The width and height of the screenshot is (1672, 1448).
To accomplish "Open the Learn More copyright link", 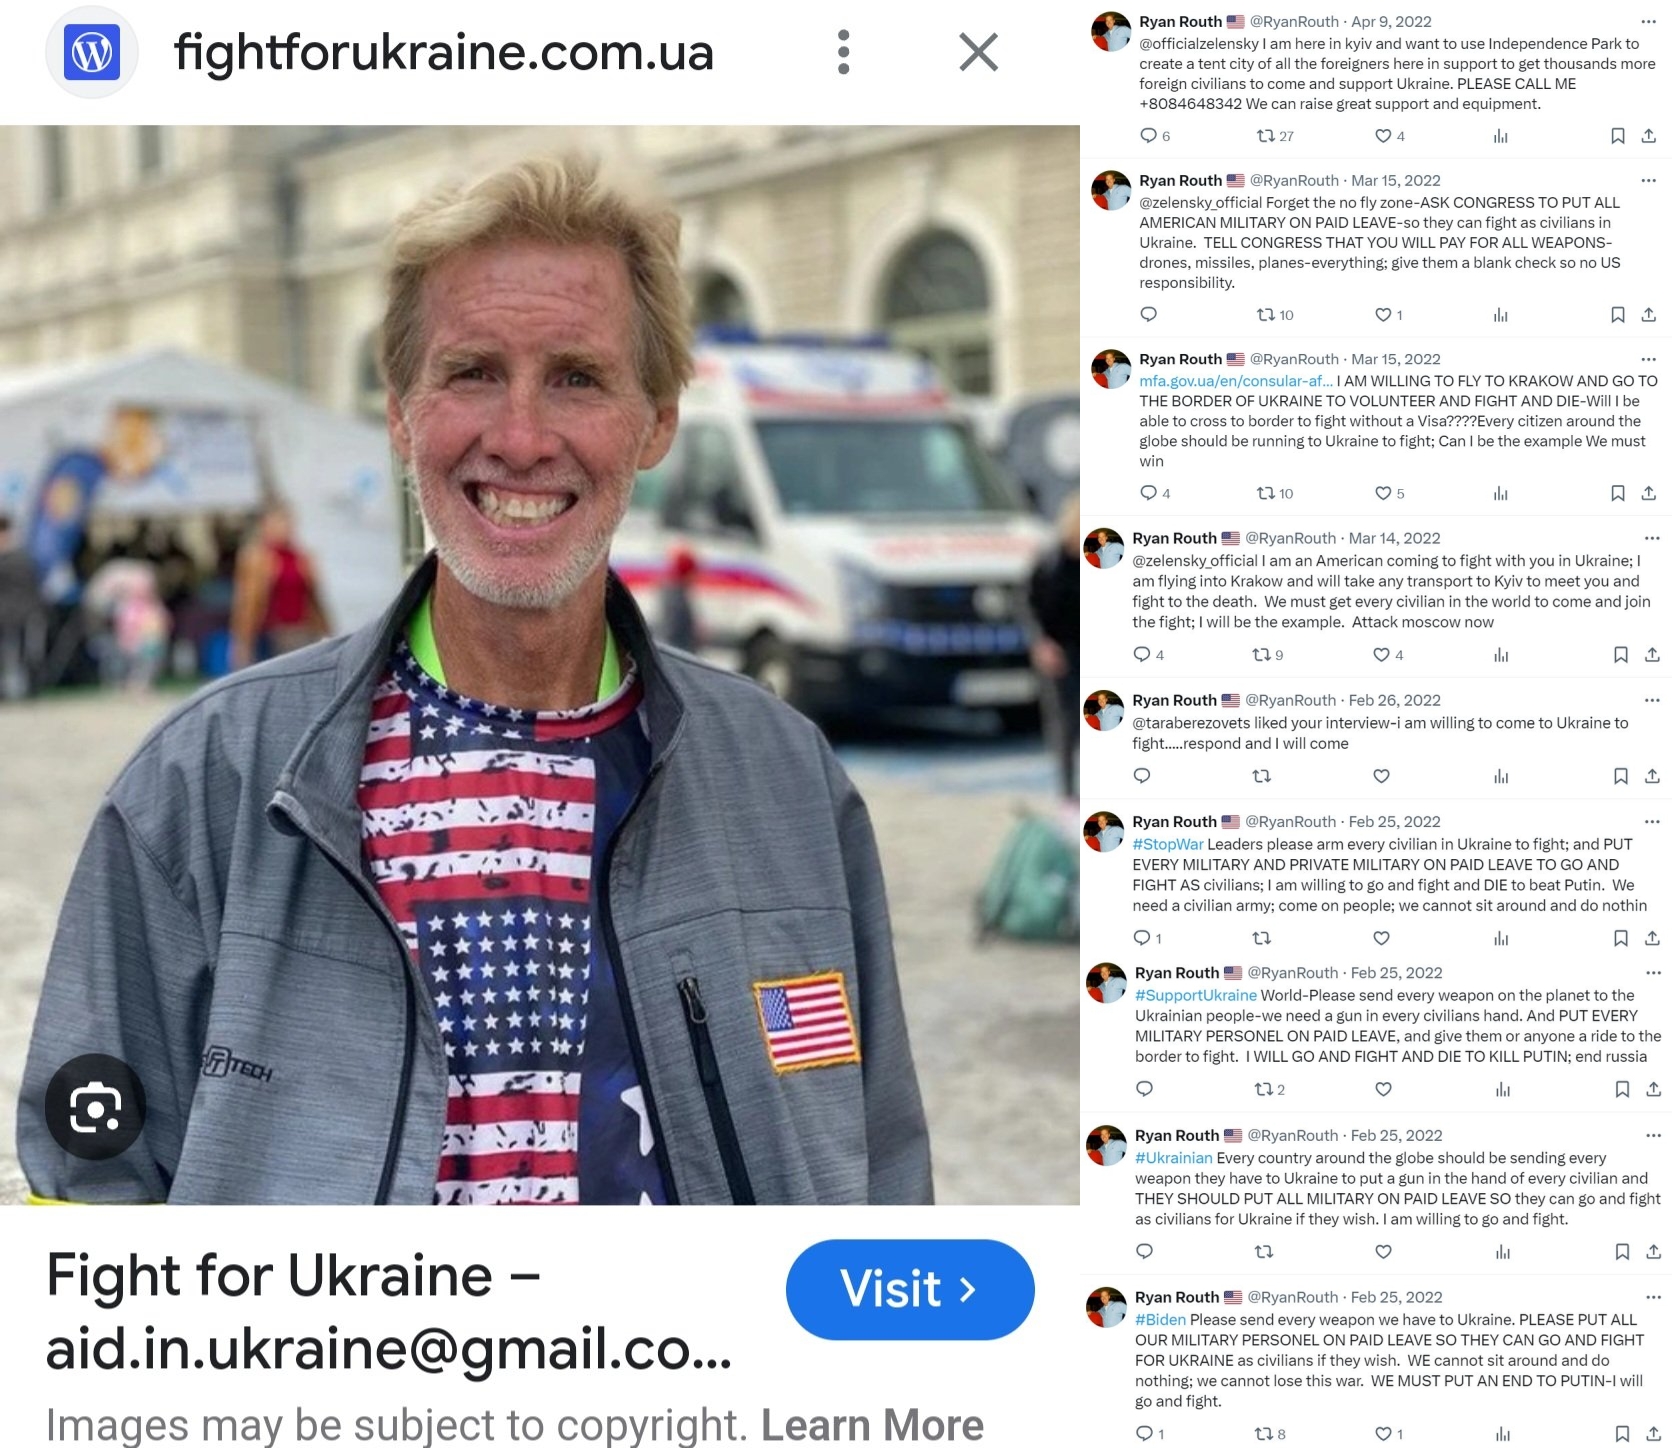I will (x=872, y=1425).
